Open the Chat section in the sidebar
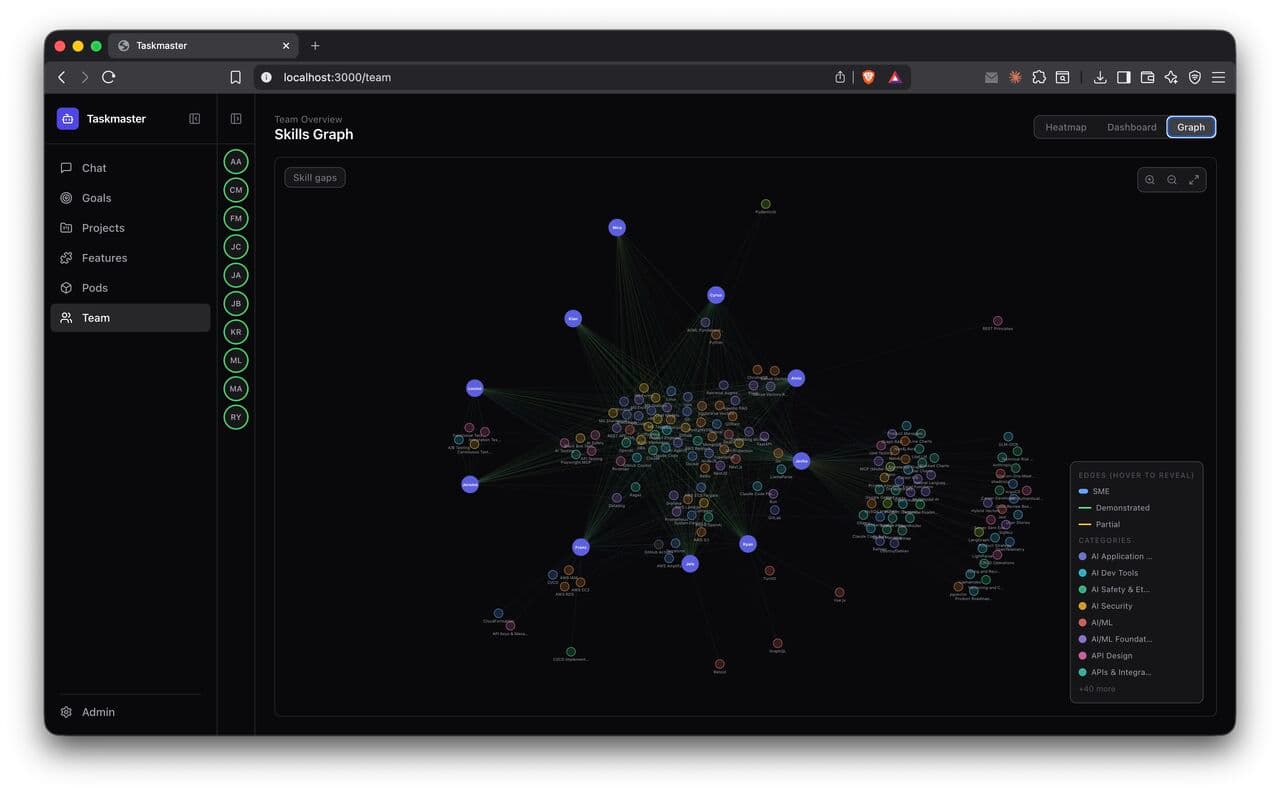1280x794 pixels. [x=93, y=168]
